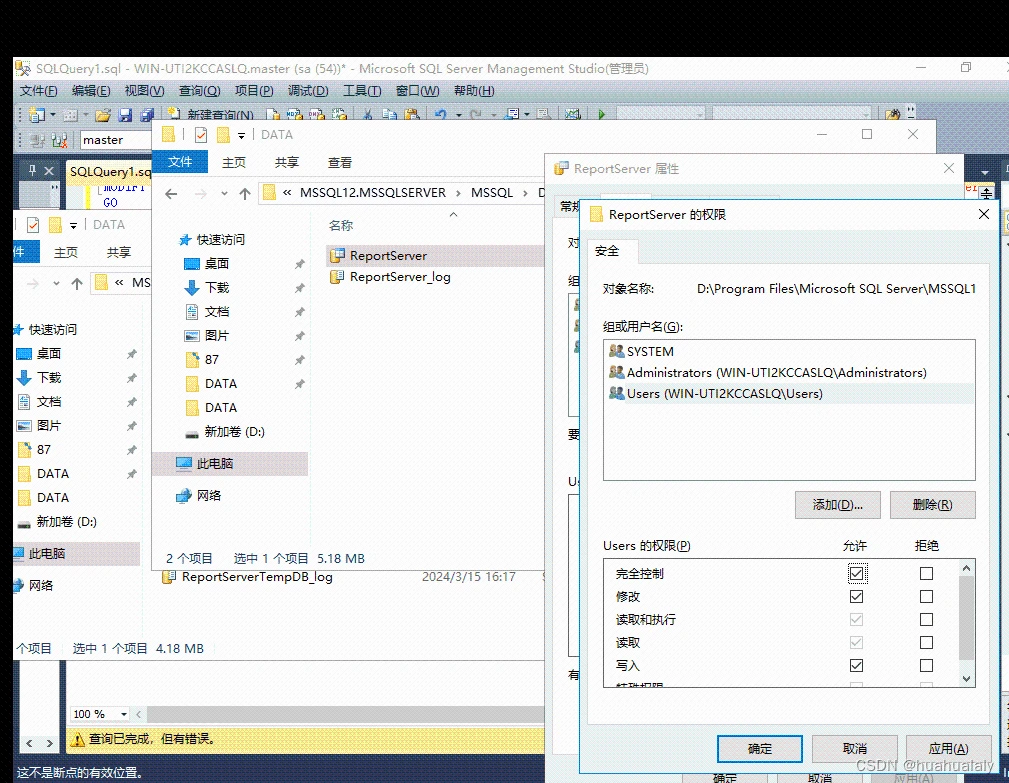Click the New Query button in SSMS toolbar
Image resolution: width=1009 pixels, height=783 pixels.
tap(210, 115)
